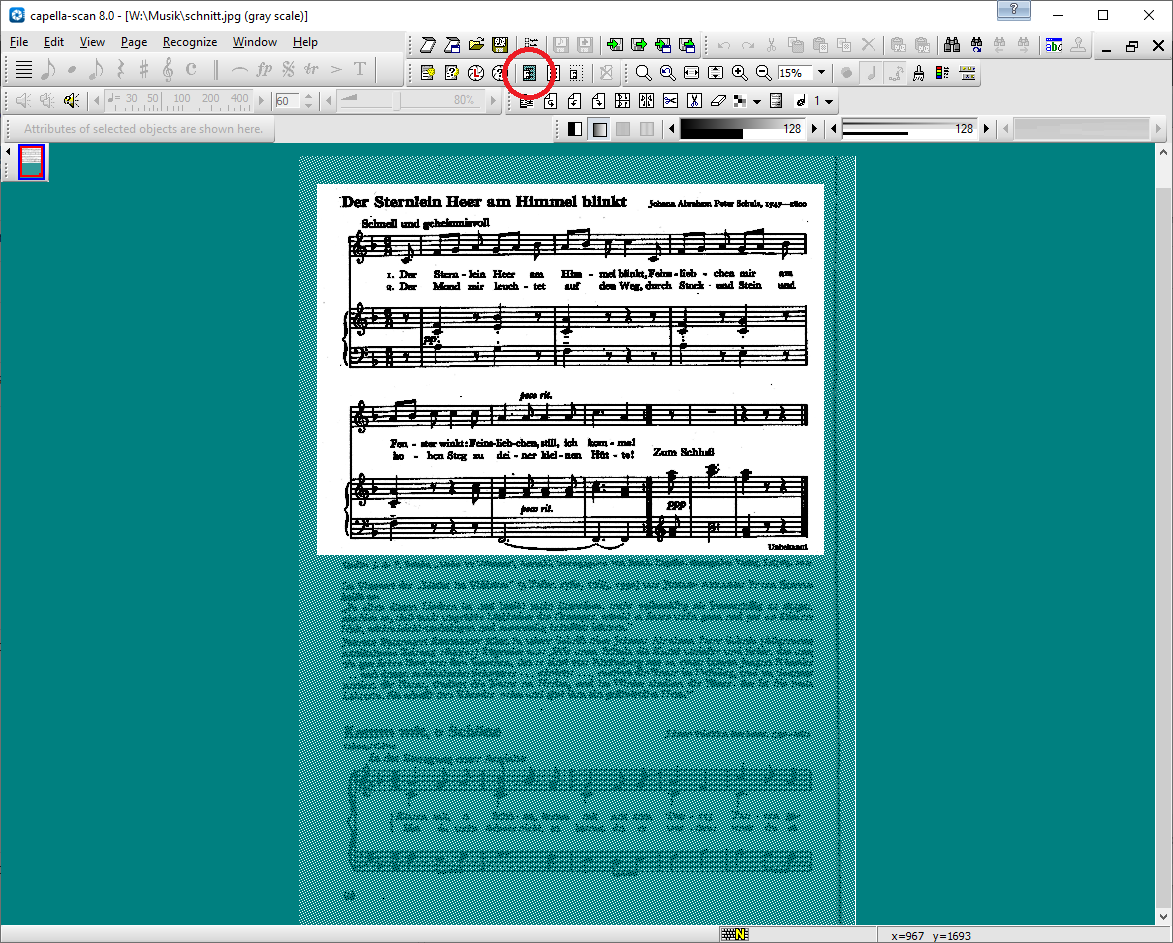Image resolution: width=1173 pixels, height=943 pixels.
Task: Click the recognize music icon circled in red
Action: tap(530, 73)
